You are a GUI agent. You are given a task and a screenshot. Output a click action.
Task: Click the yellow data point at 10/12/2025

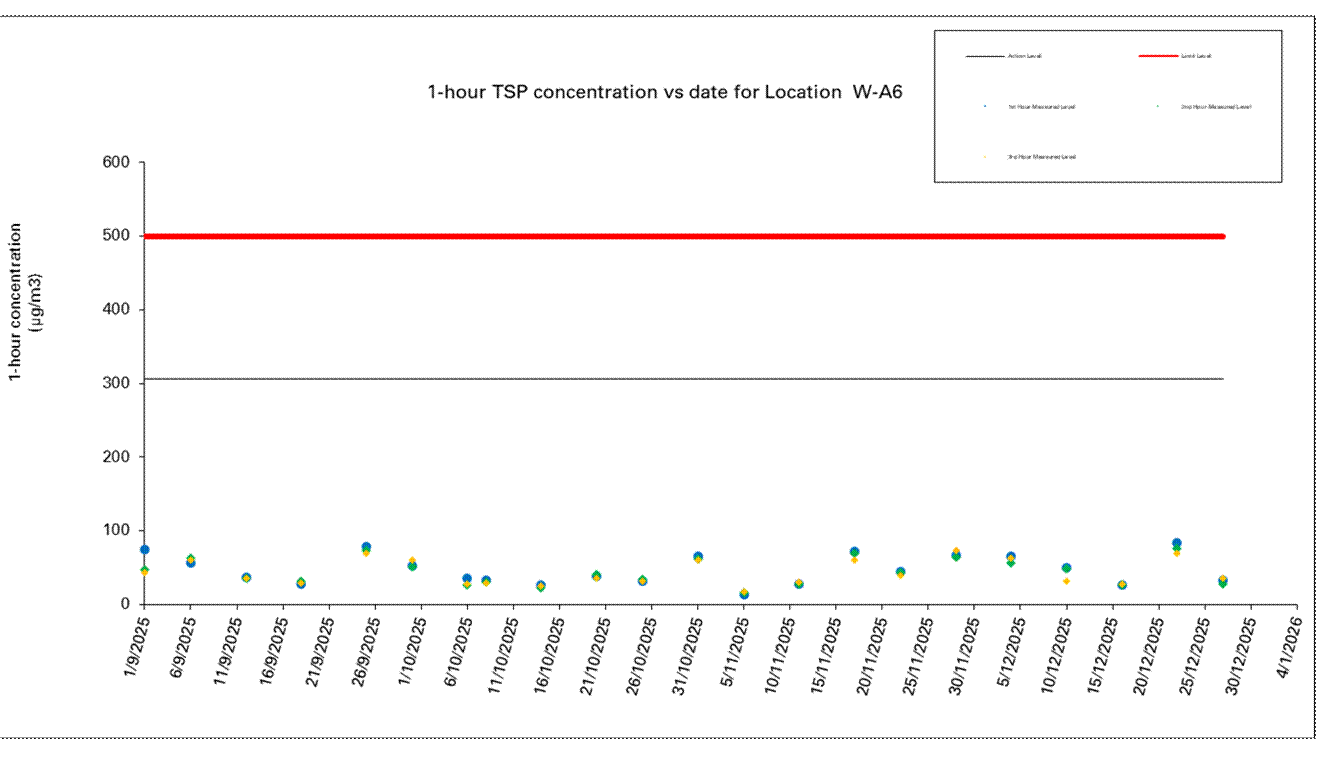[x=1066, y=581]
